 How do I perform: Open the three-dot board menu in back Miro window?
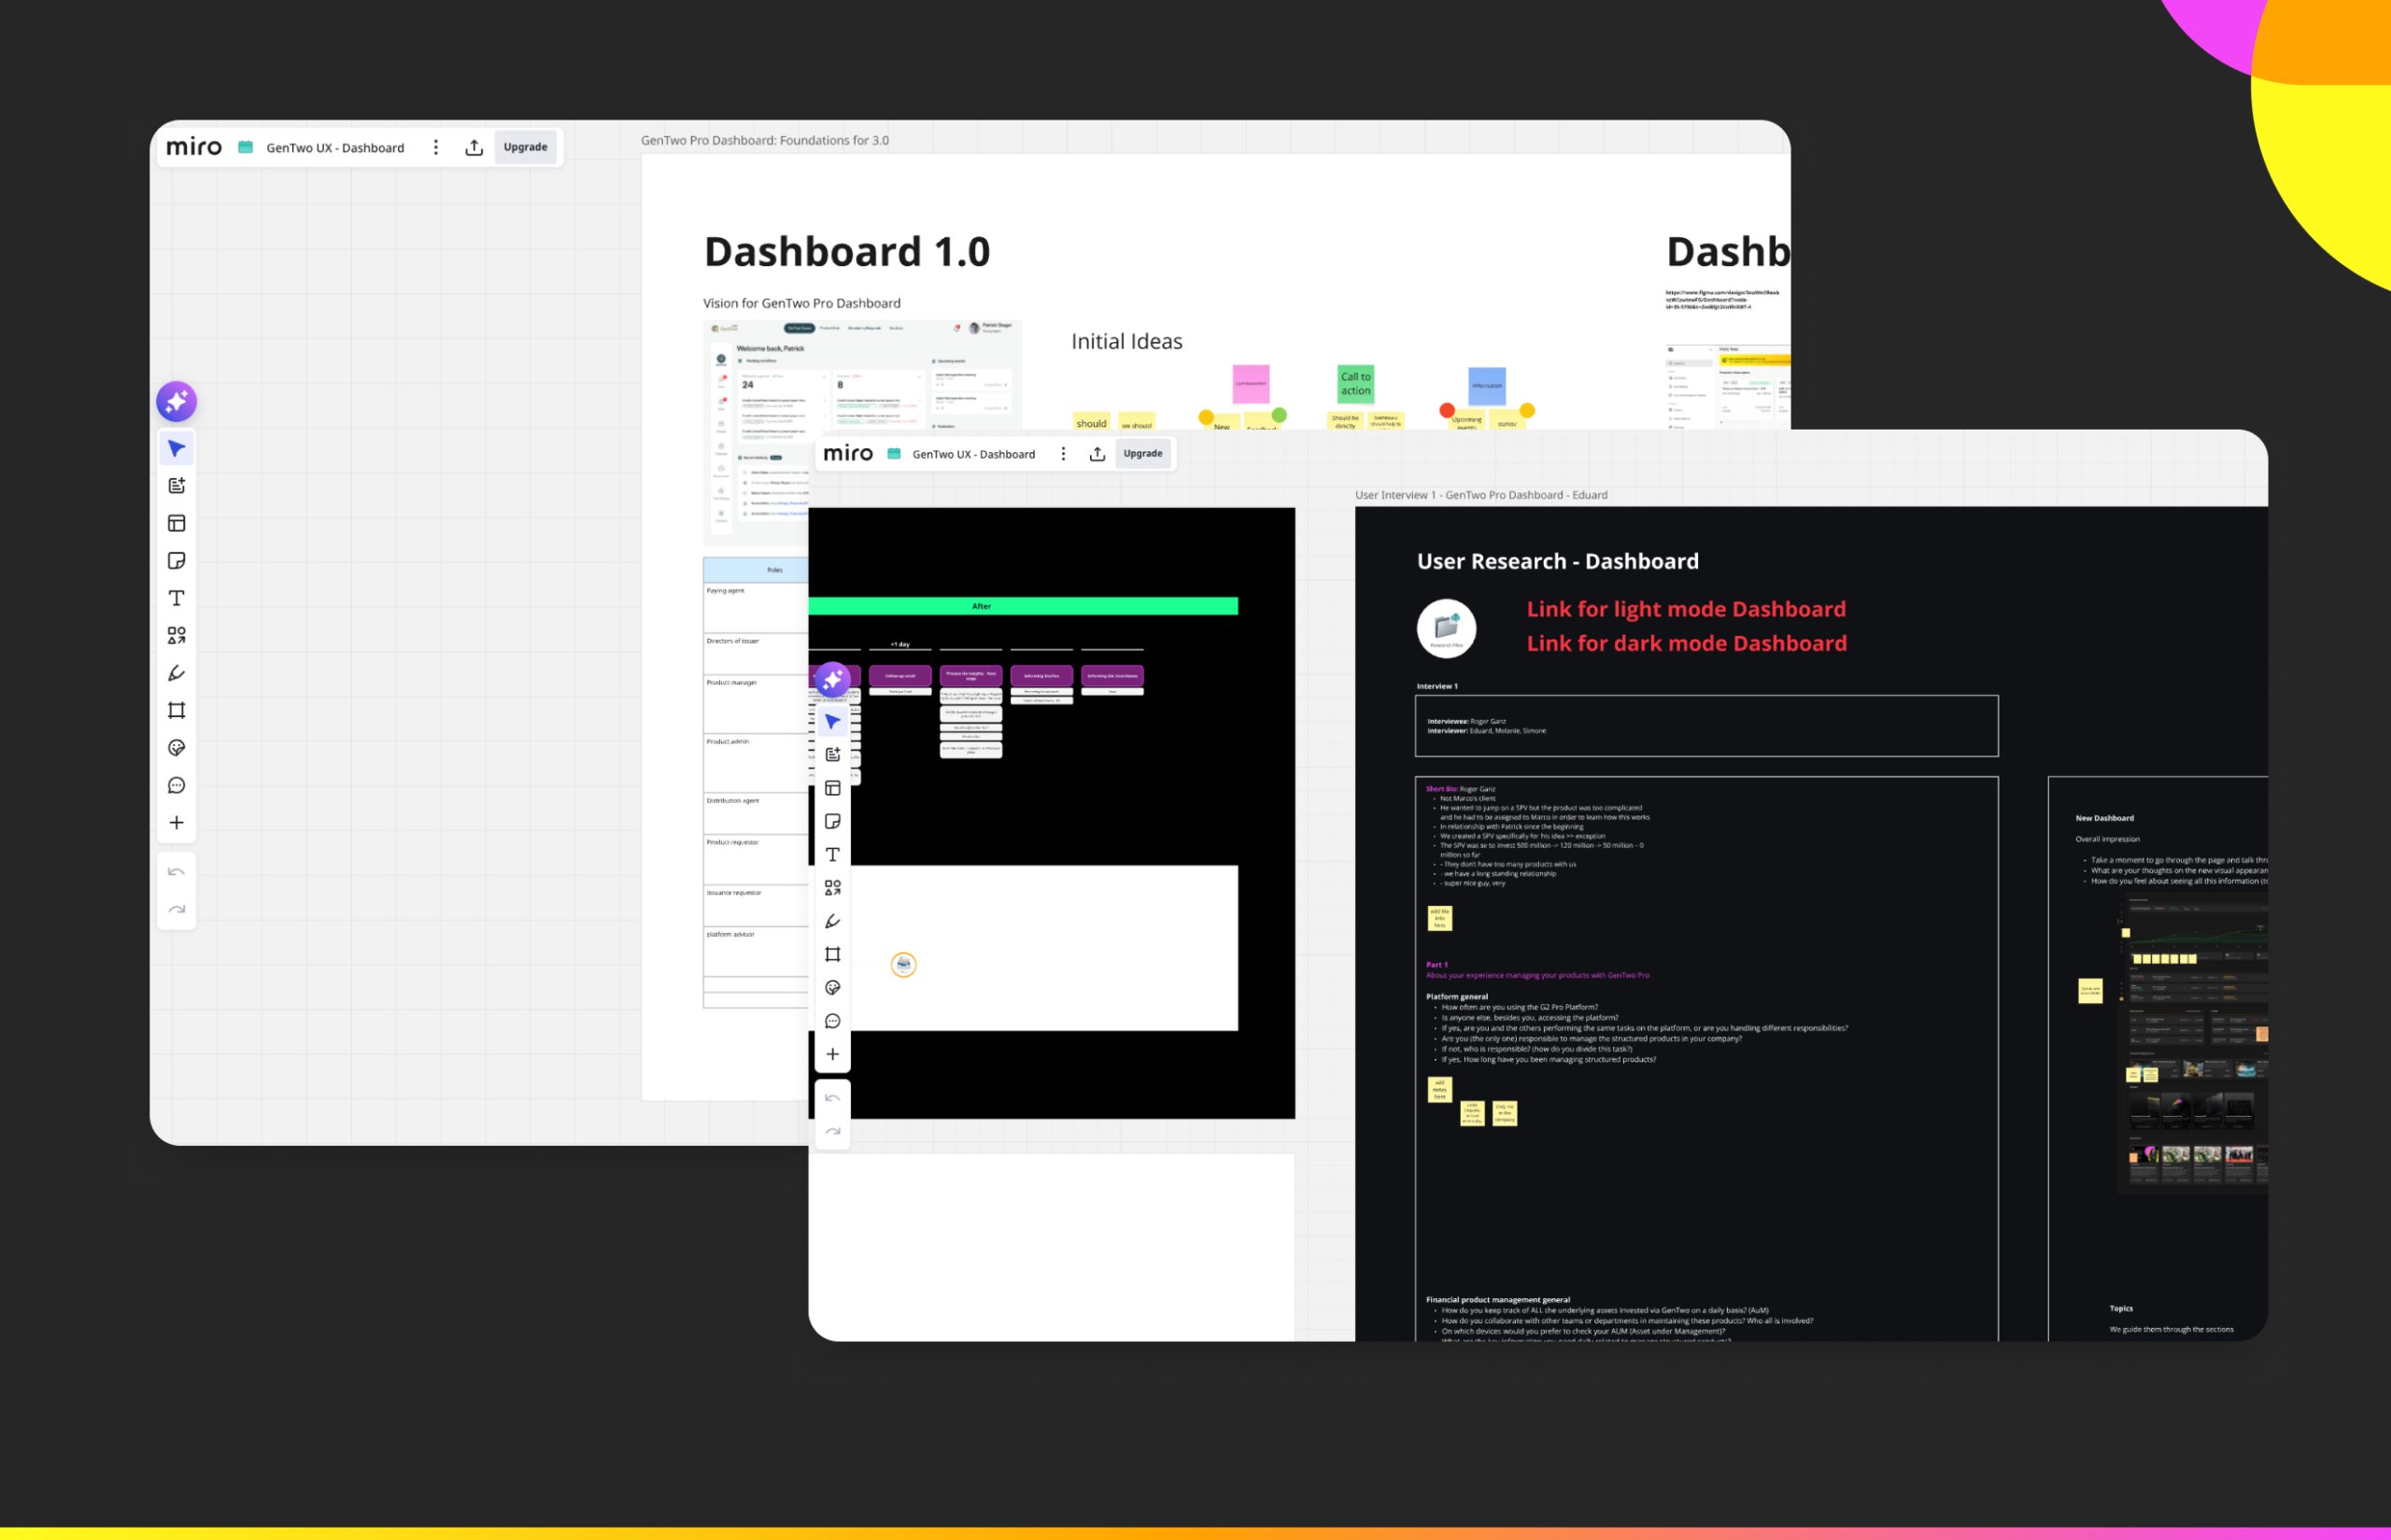pos(436,148)
